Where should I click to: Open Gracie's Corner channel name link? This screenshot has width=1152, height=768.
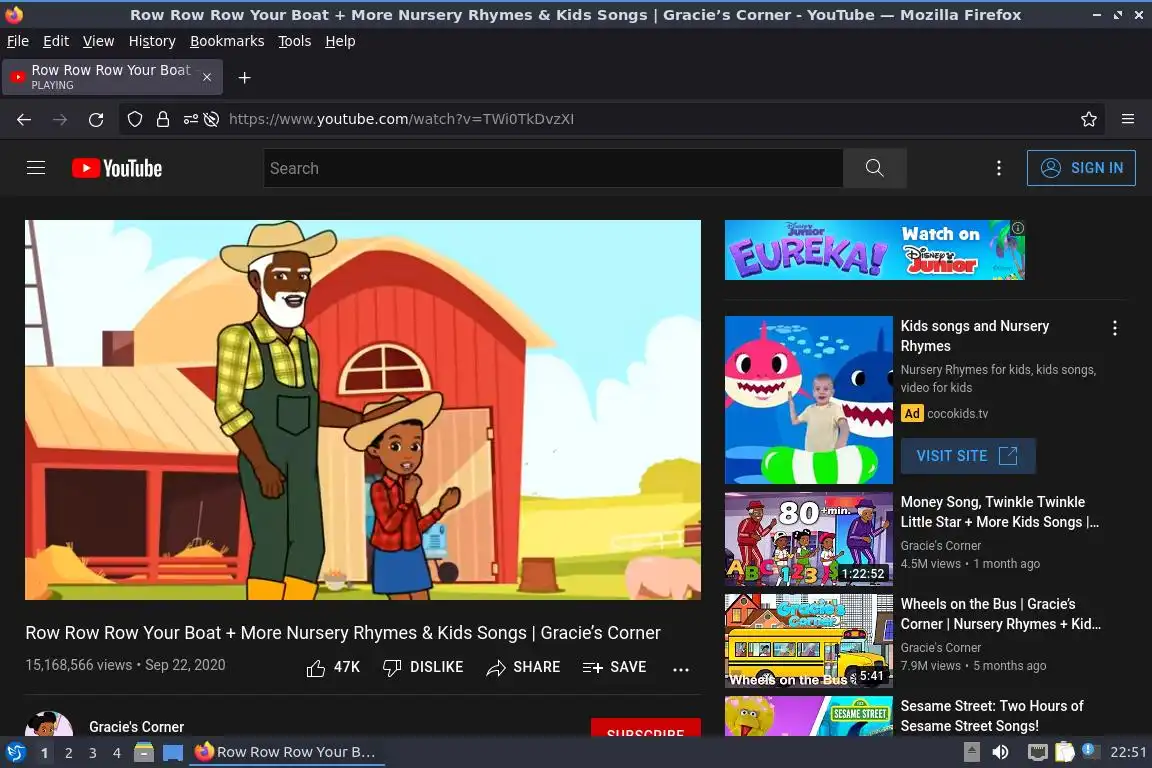137,727
